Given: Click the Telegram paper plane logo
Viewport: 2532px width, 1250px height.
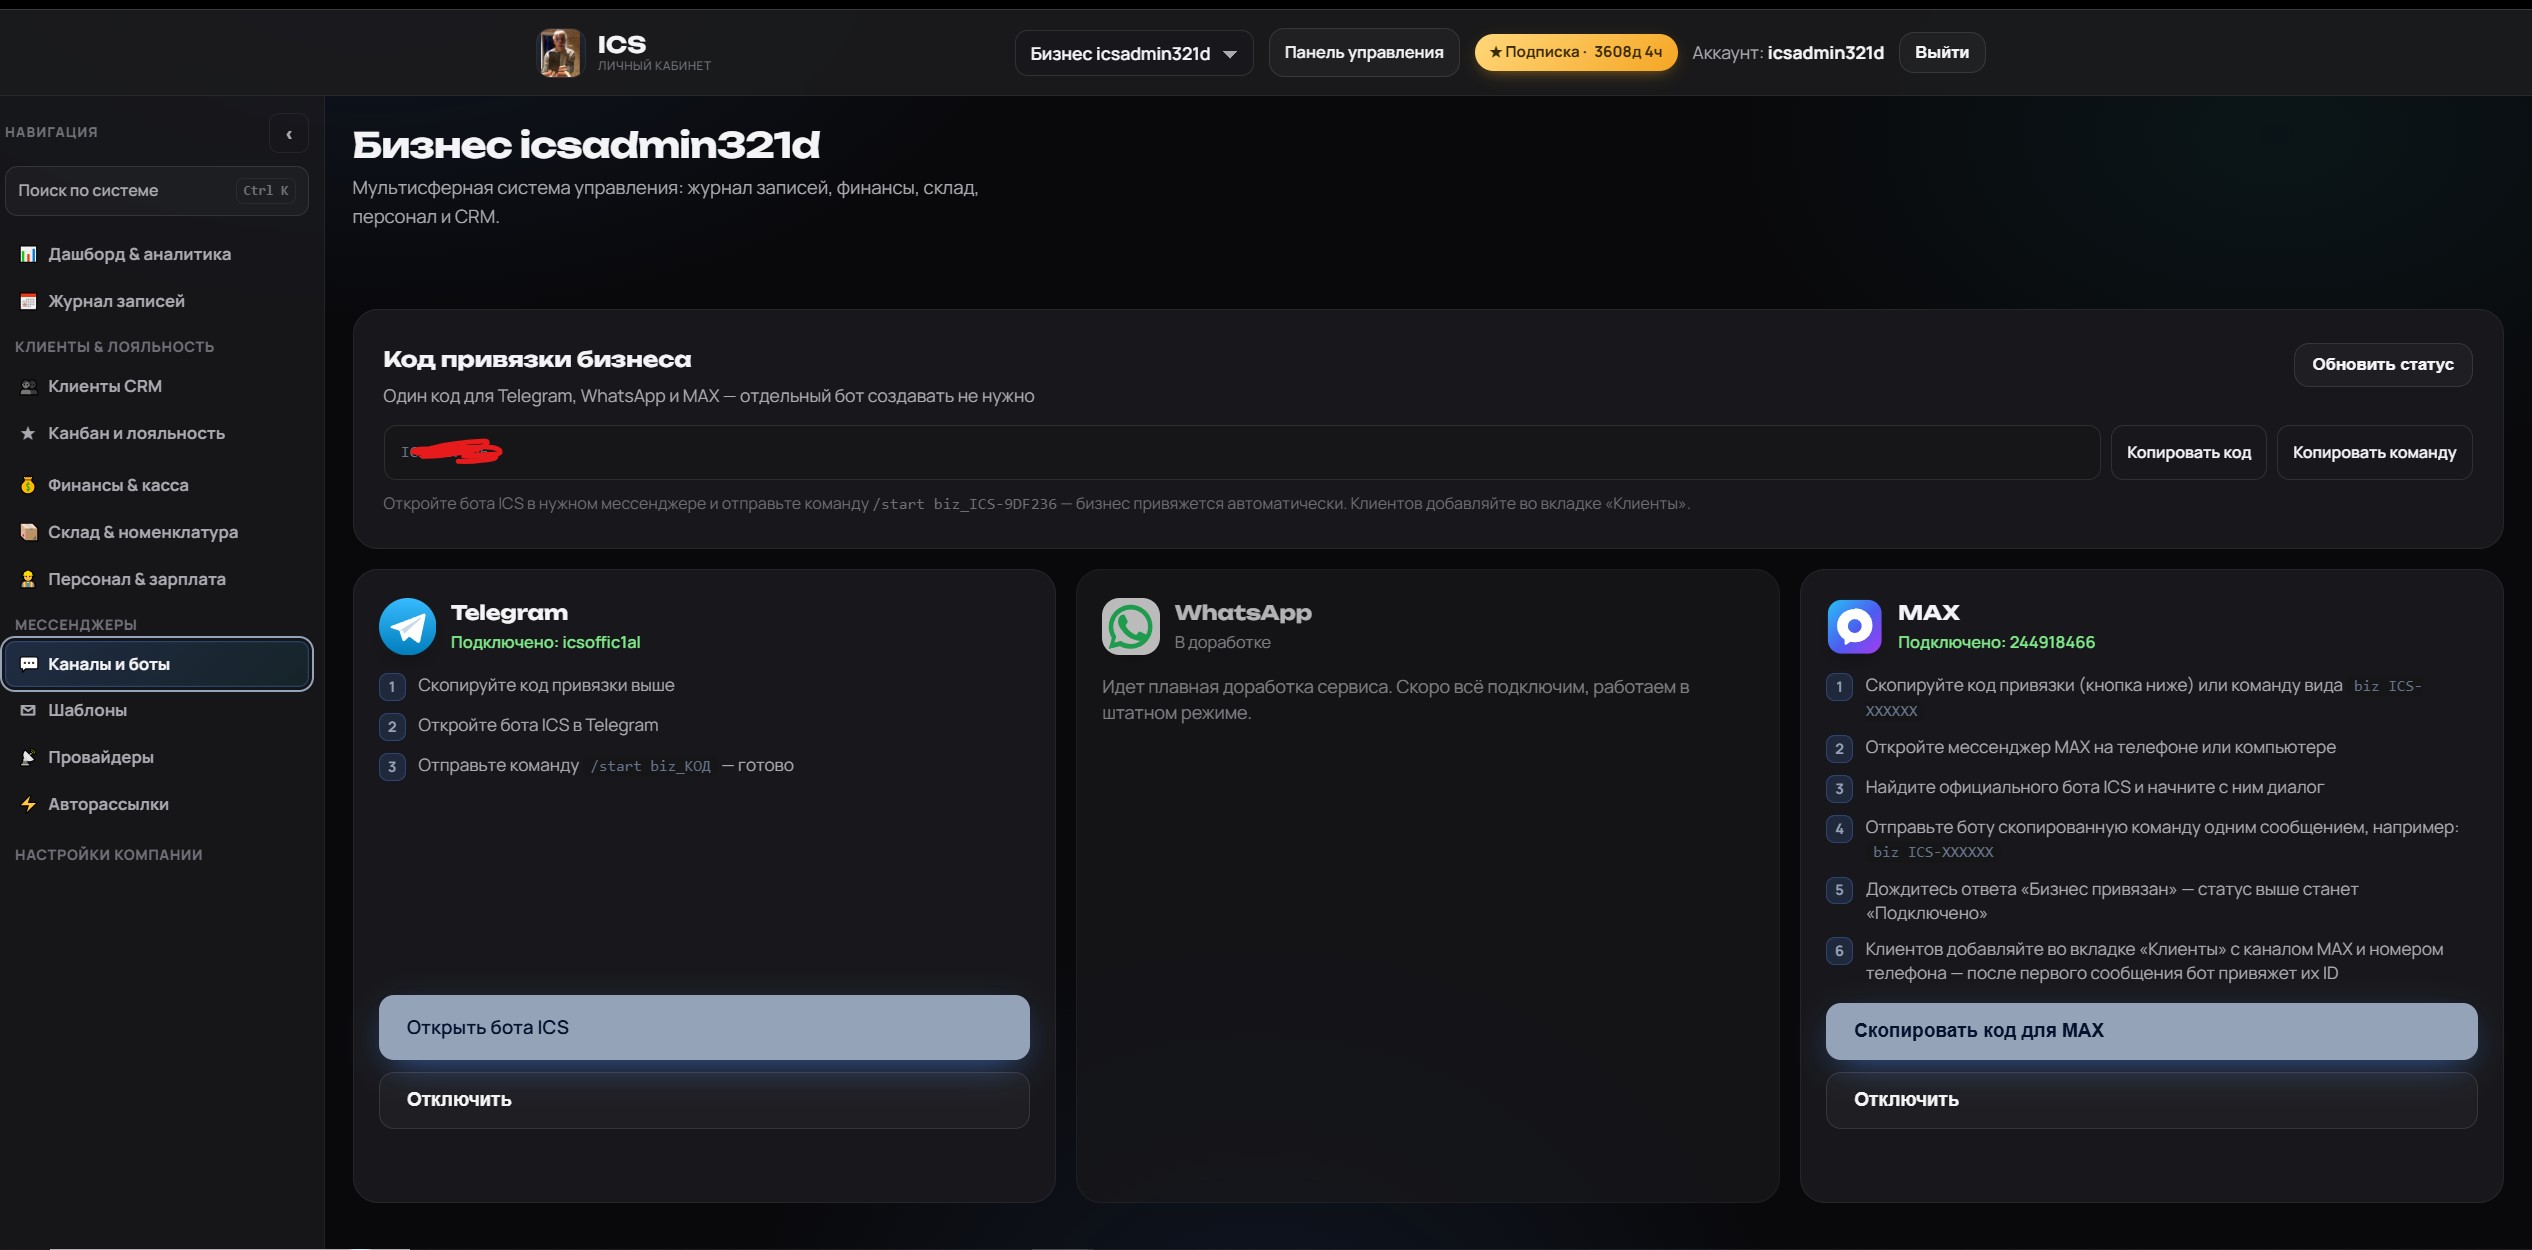Looking at the screenshot, I should 407,626.
